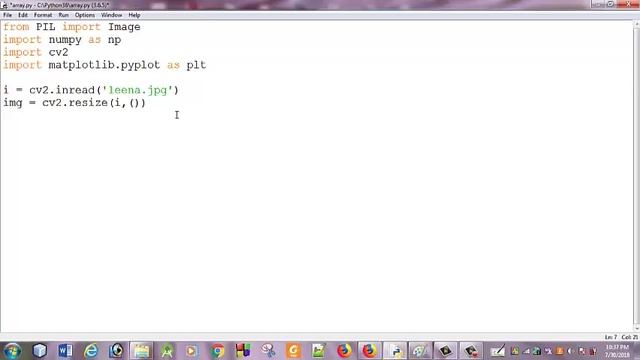The image size is (640, 360).
Task: Open the pen tablet tray icon
Action: coord(498,351)
